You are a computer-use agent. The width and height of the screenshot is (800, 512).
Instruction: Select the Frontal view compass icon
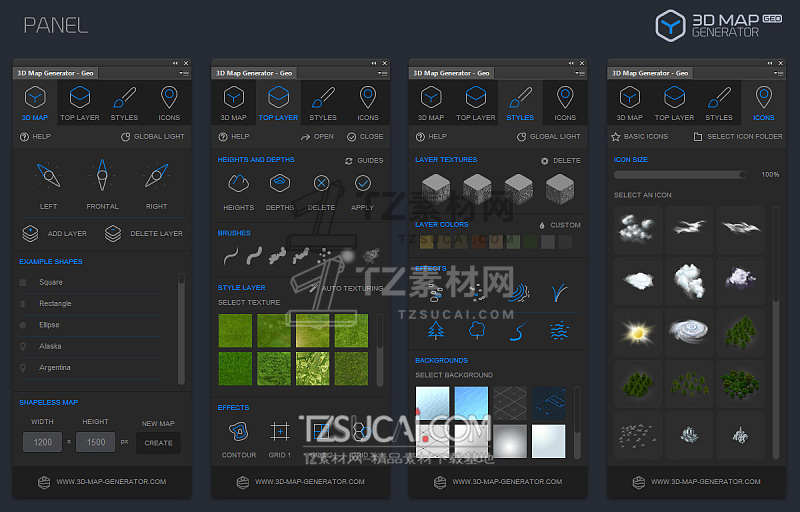tap(102, 175)
